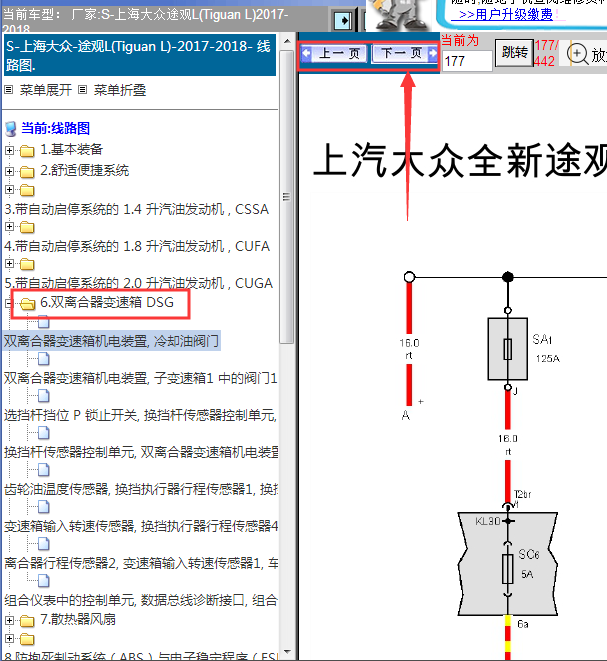Select the 7.散热器风扇 tree item
The width and height of the screenshot is (607, 661).
pyautogui.click(x=78, y=619)
